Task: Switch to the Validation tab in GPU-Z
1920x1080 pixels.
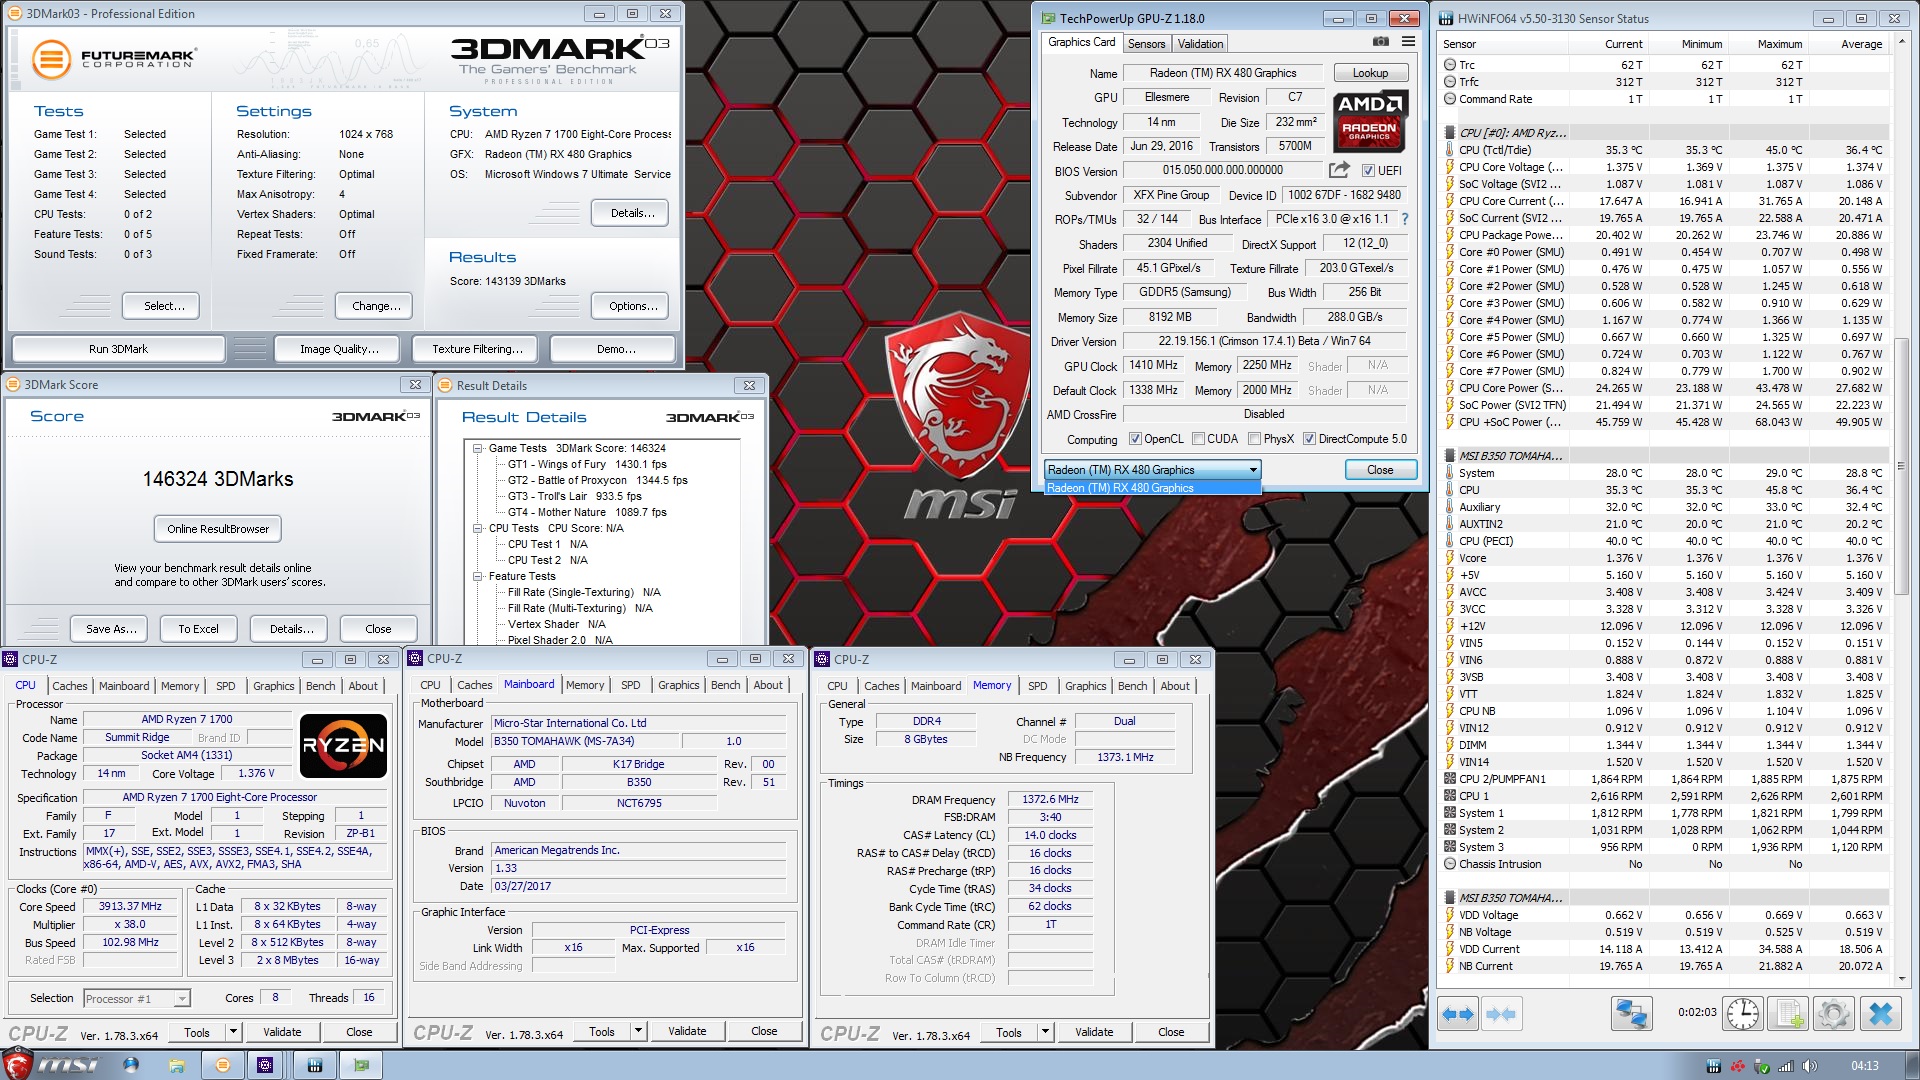Action: click(1200, 44)
